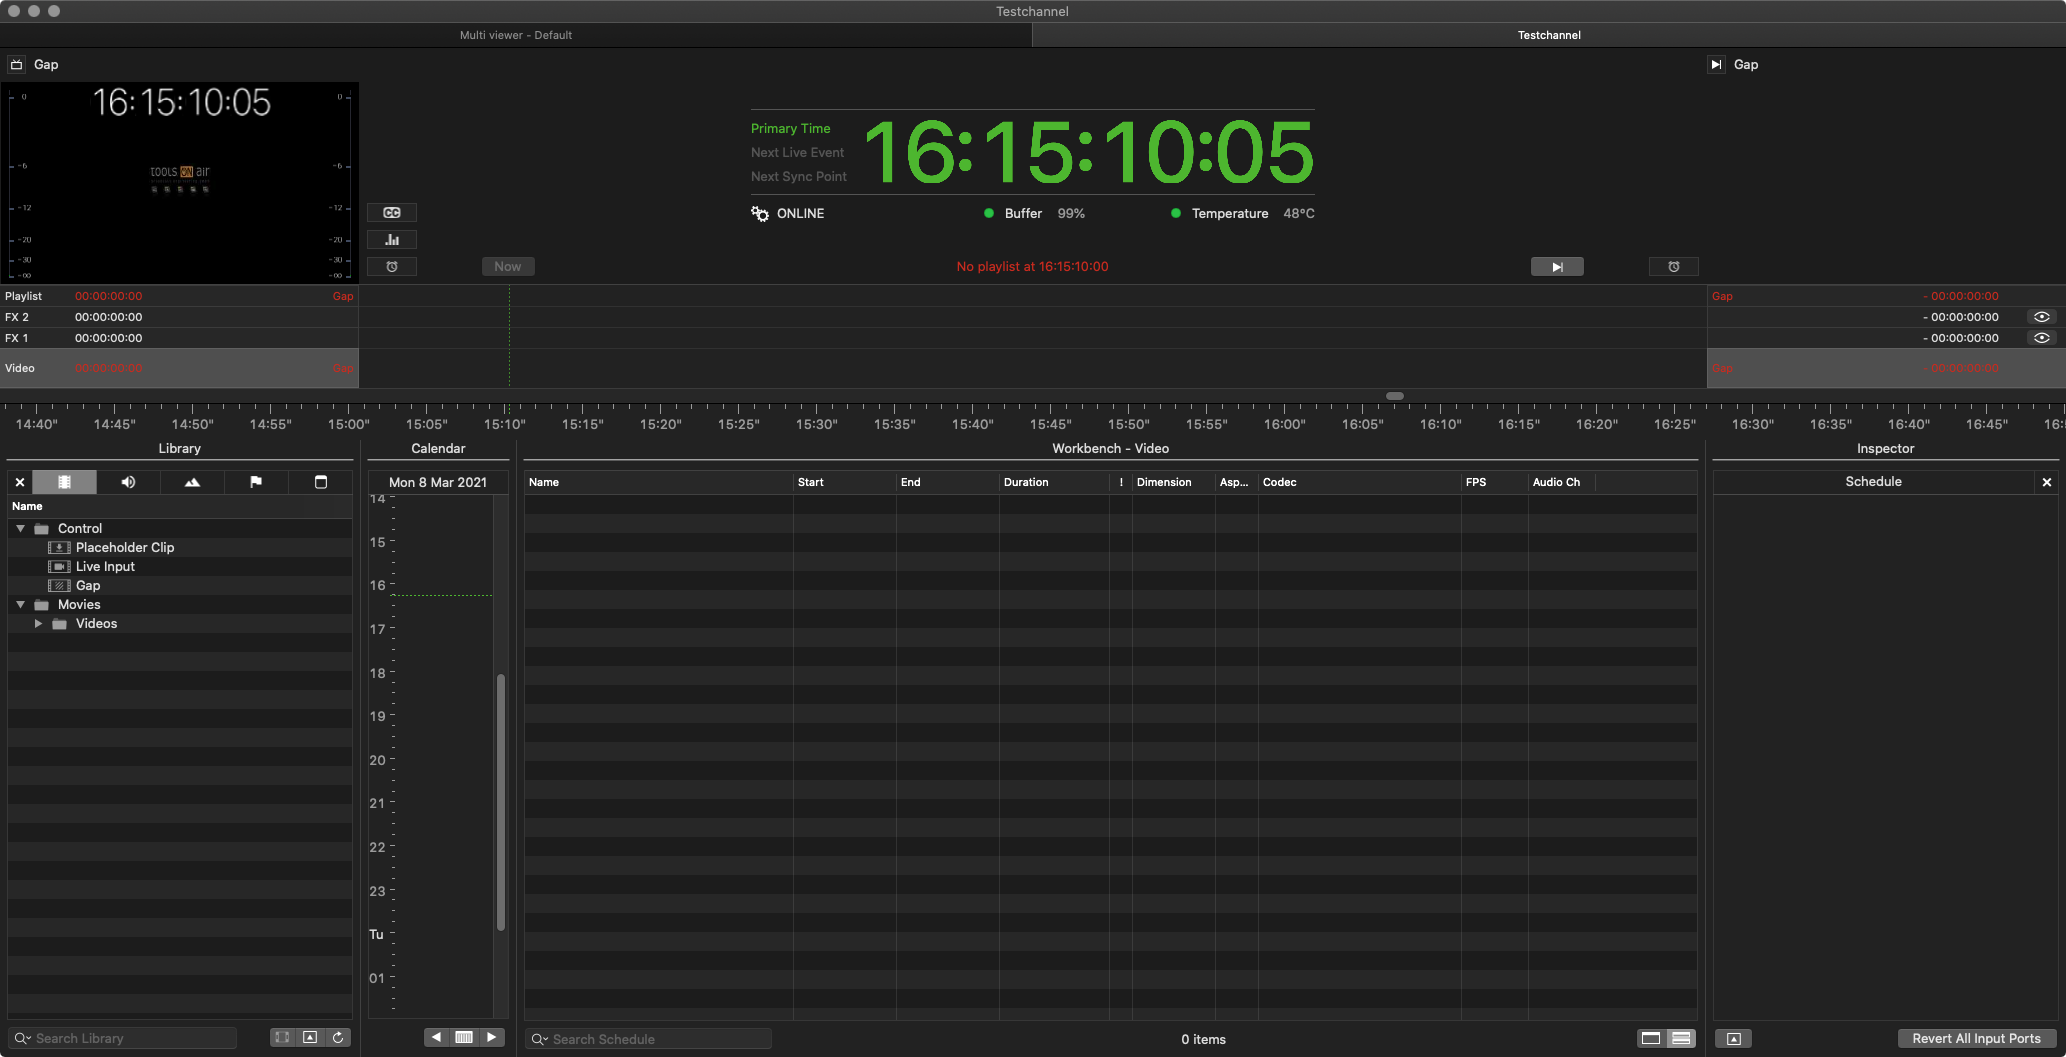This screenshot has height=1057, width=2066.
Task: Refresh the library list
Action: (x=338, y=1038)
